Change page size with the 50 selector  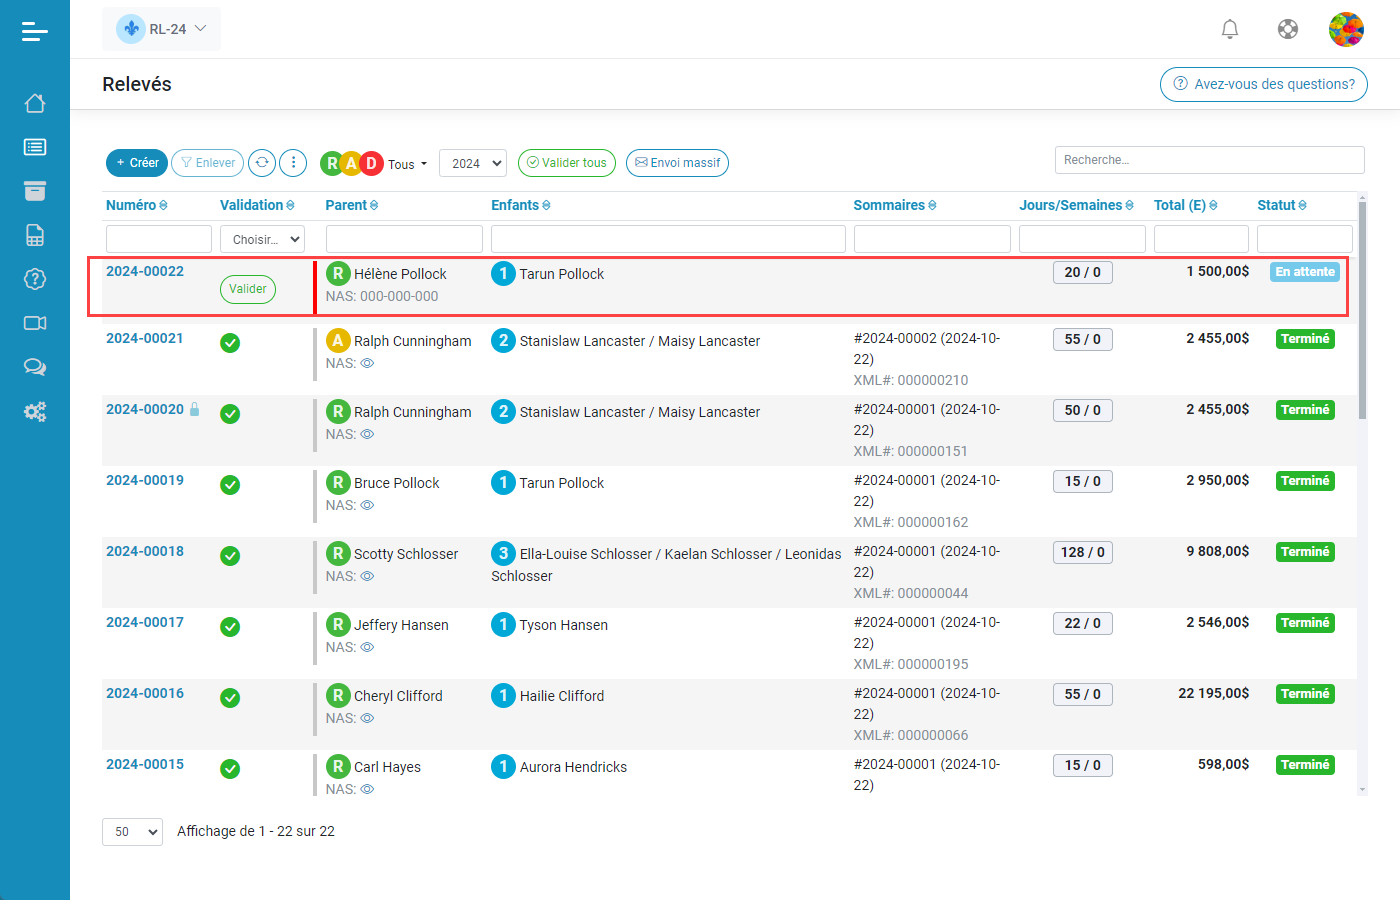[x=131, y=831]
